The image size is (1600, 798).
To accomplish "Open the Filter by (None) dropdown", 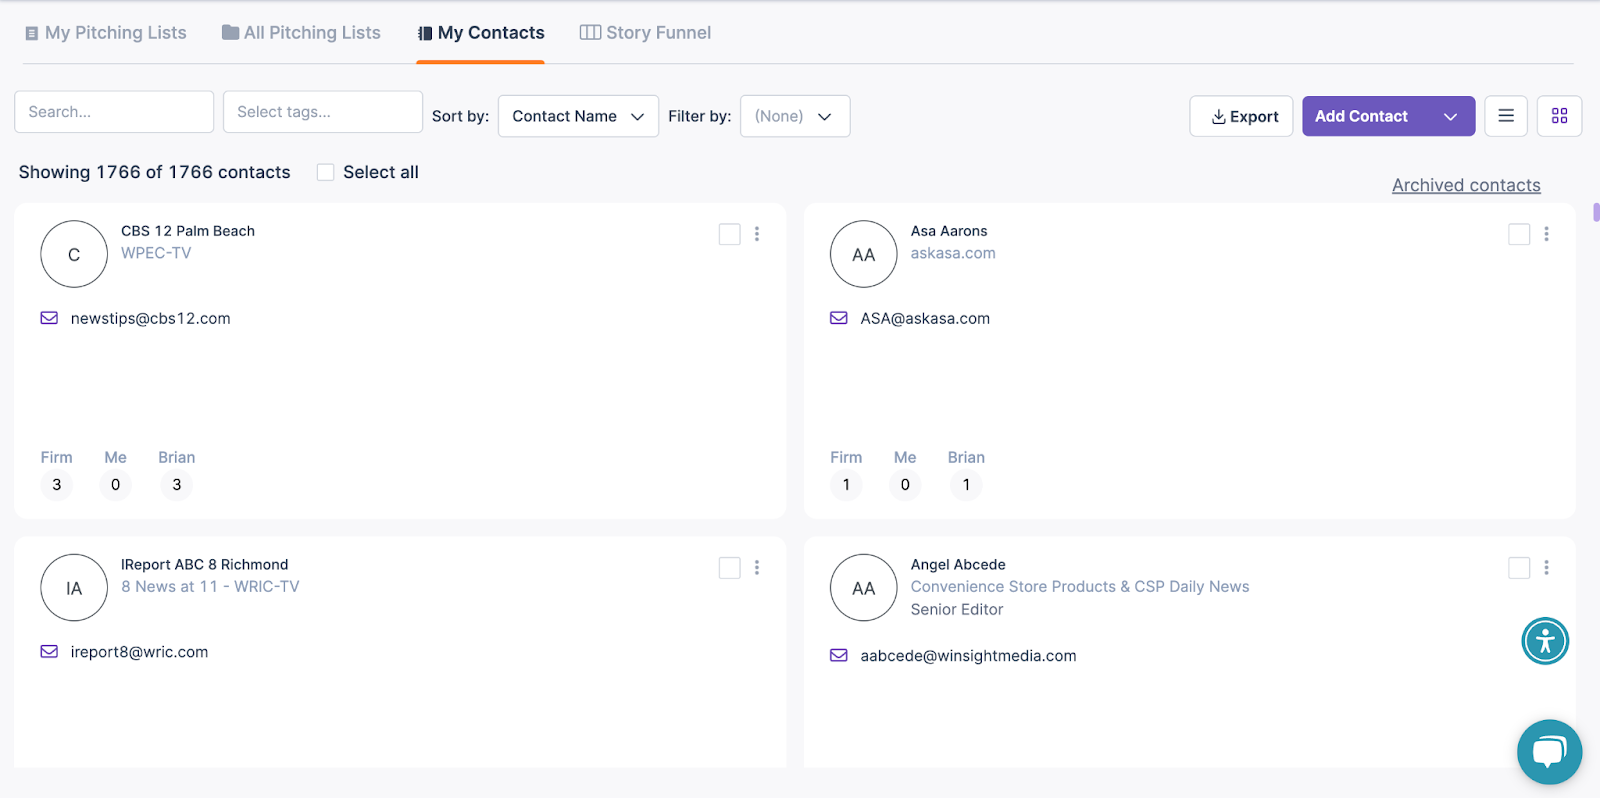I will tap(795, 116).
